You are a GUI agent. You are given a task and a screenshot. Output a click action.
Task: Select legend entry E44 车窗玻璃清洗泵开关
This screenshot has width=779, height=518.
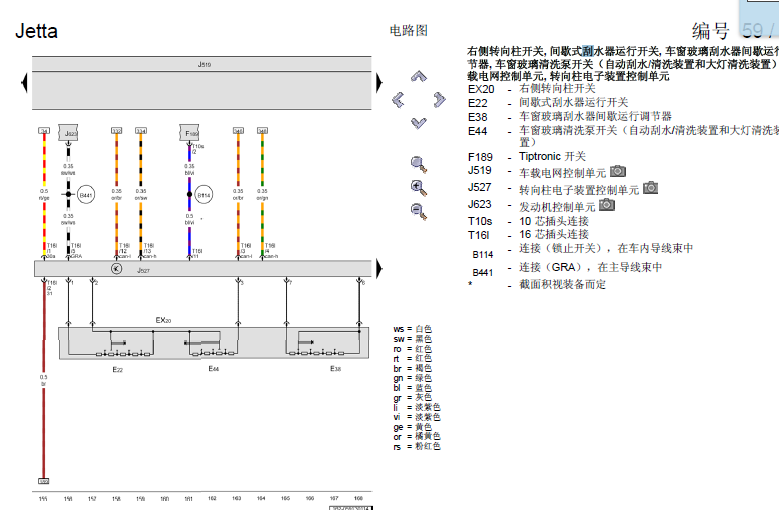(x=623, y=136)
